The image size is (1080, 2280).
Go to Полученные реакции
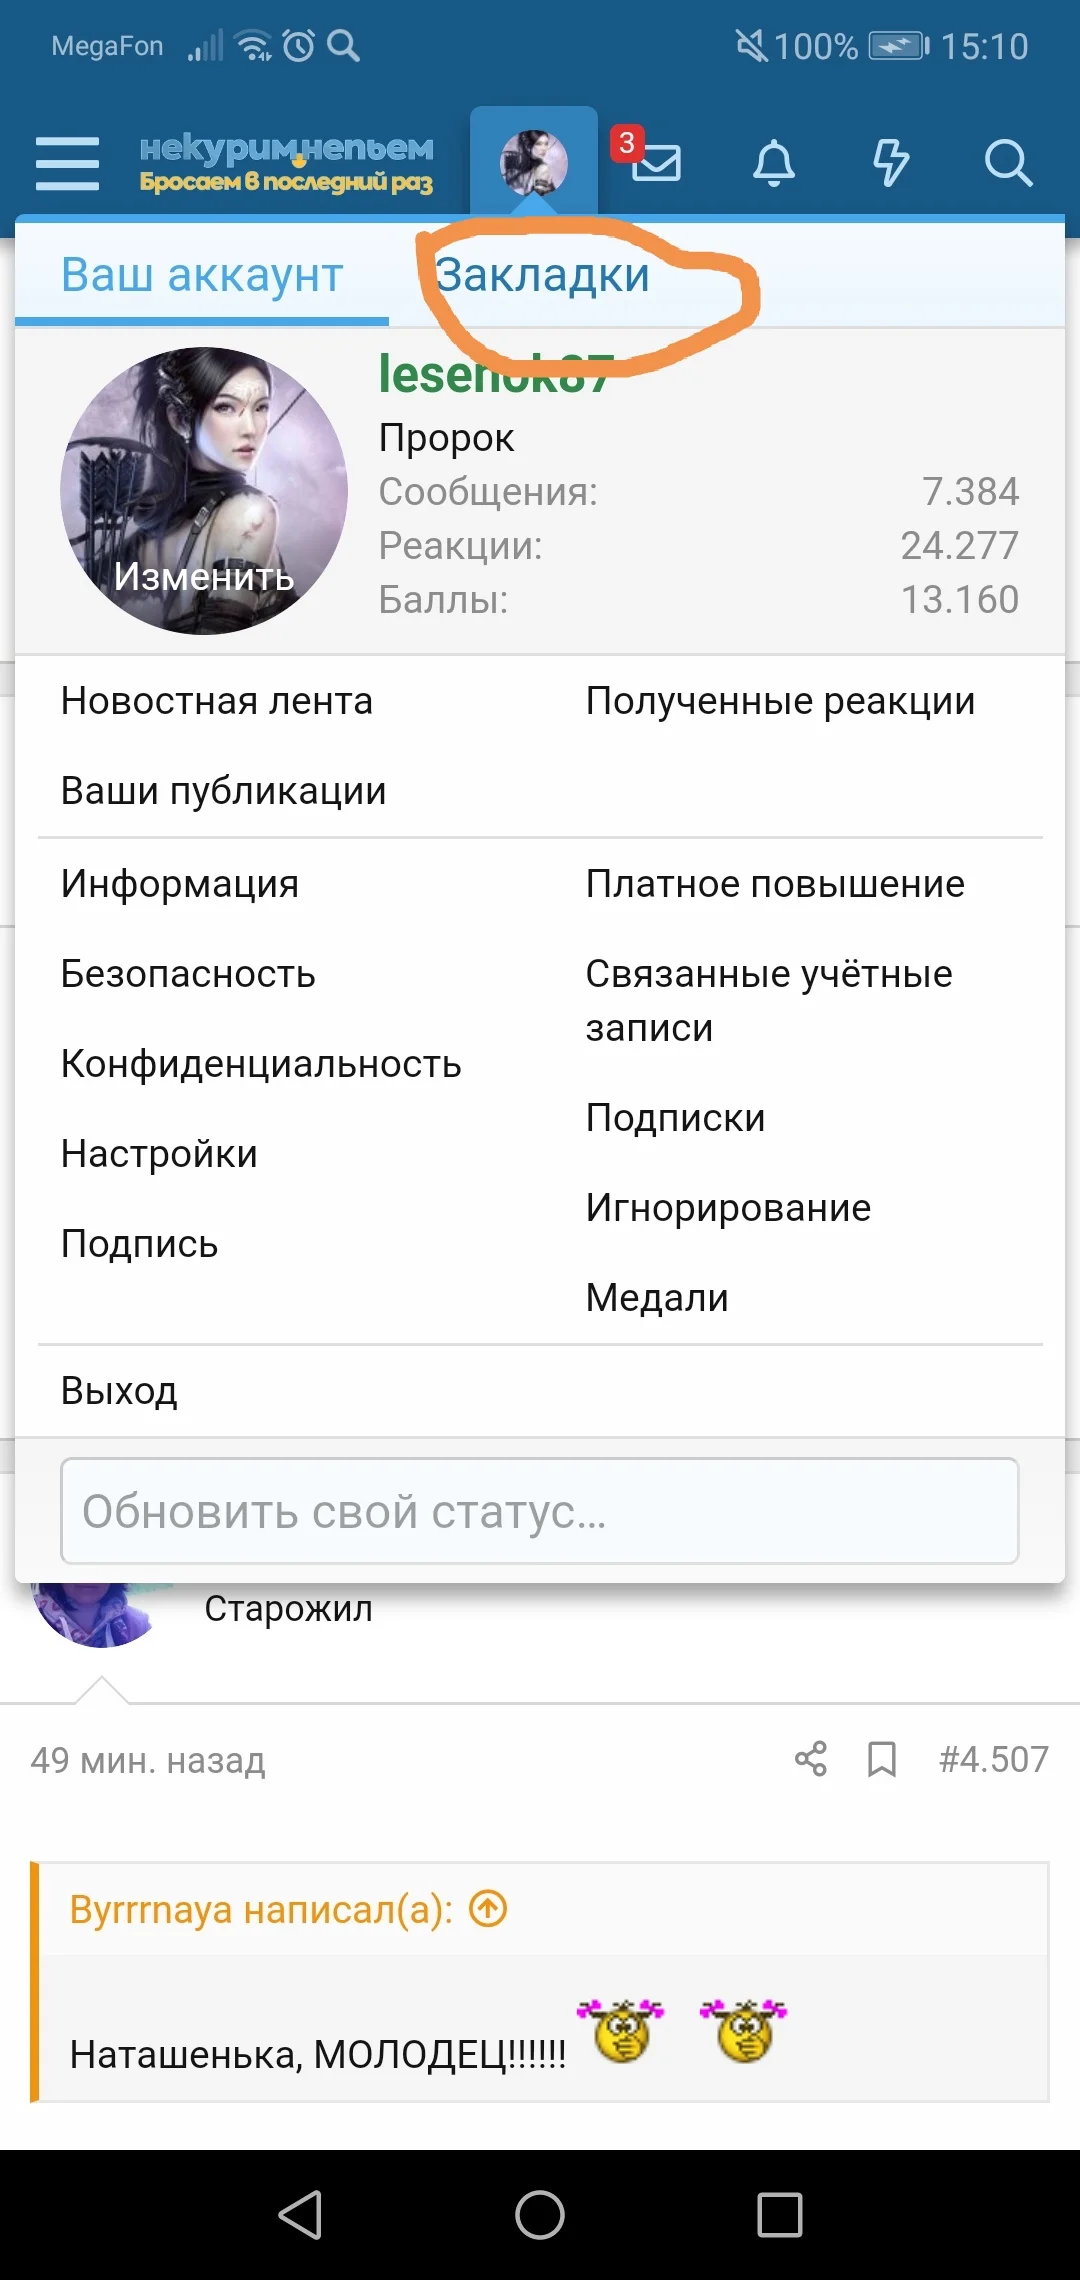click(x=780, y=701)
